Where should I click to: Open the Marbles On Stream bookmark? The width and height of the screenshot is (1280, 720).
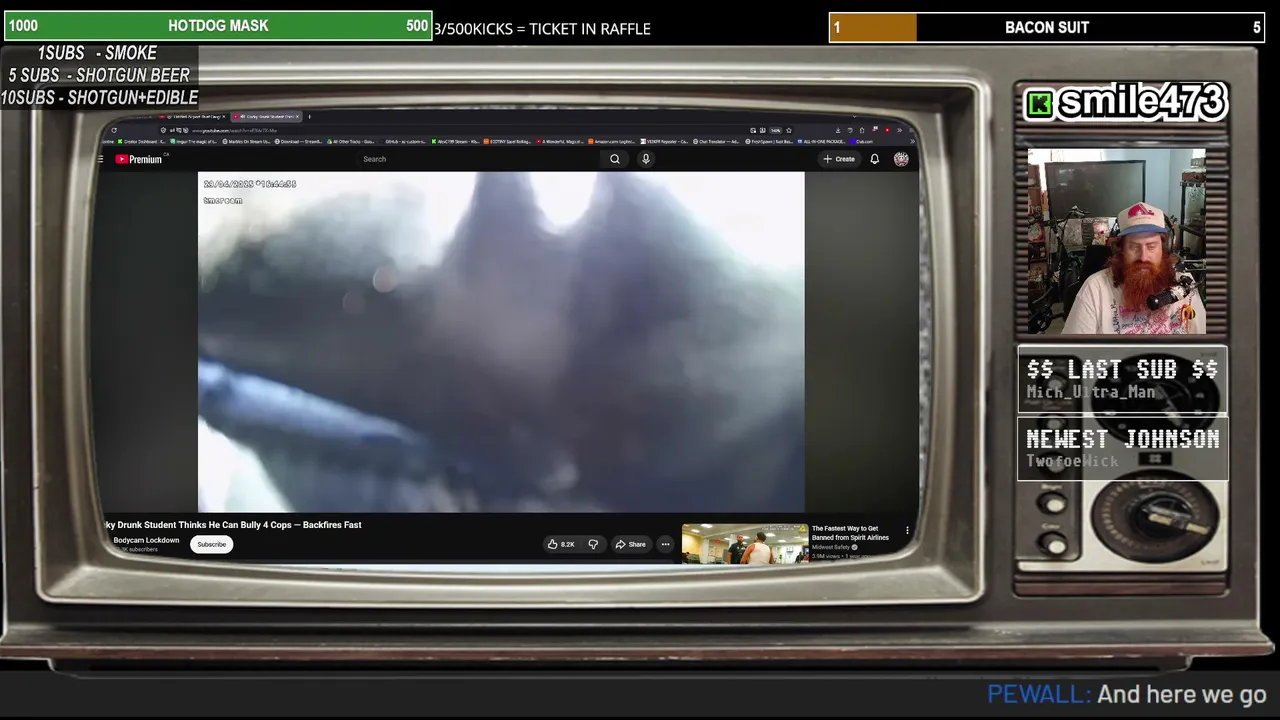(247, 141)
